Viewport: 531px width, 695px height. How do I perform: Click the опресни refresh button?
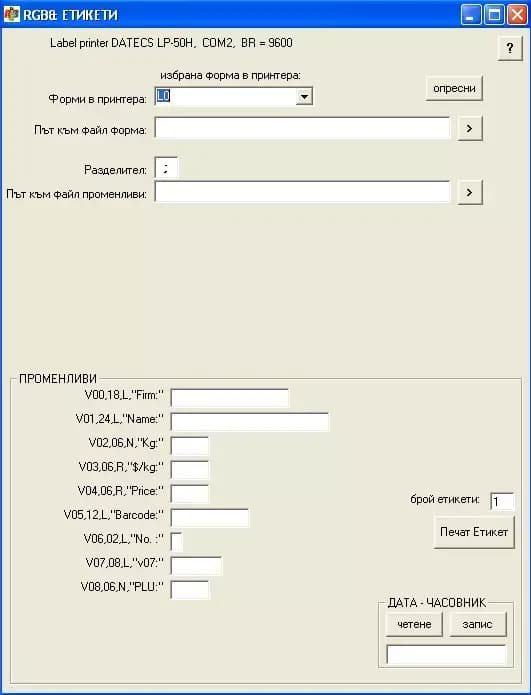click(x=454, y=88)
